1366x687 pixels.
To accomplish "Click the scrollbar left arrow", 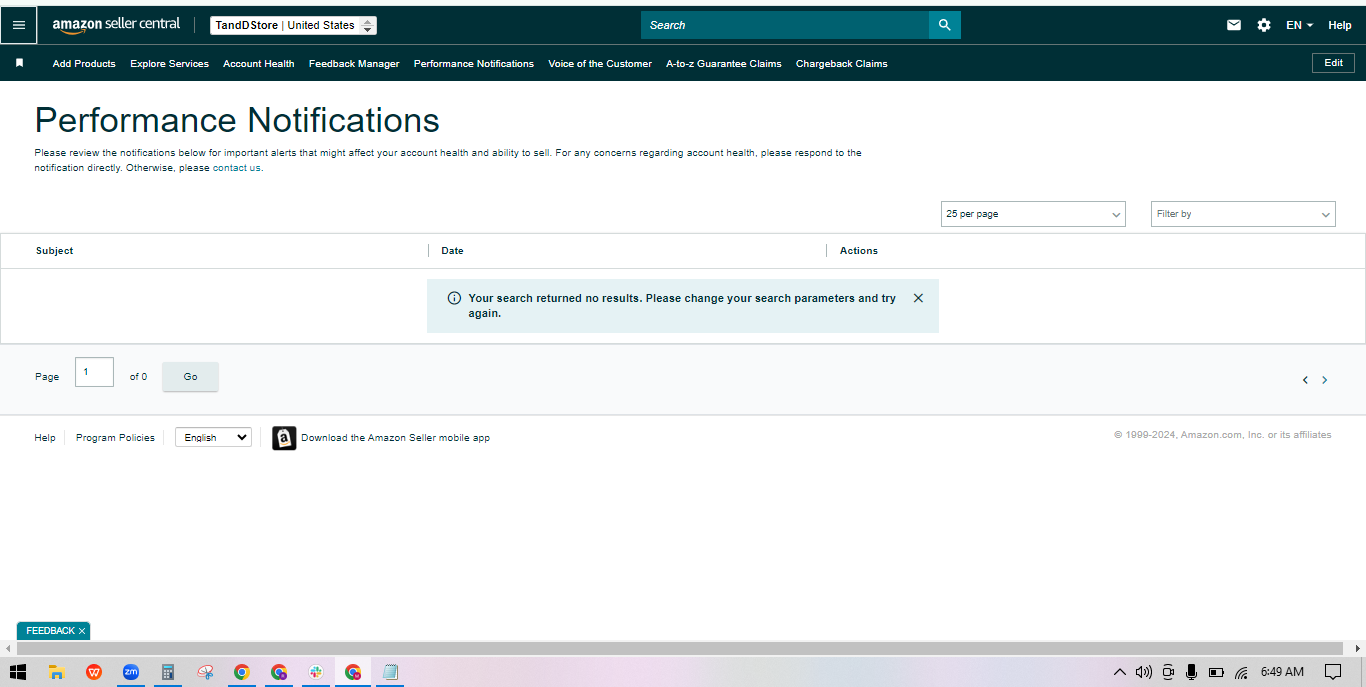I will tap(8, 649).
